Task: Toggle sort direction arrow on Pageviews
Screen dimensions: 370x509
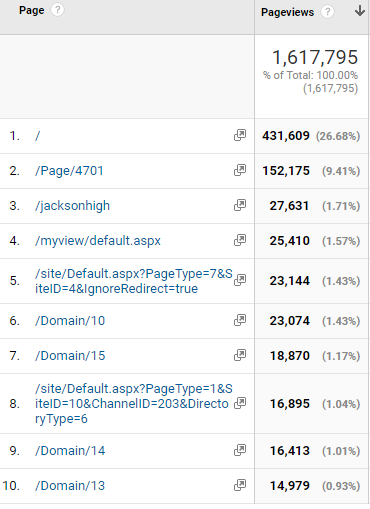Action: pos(360,11)
